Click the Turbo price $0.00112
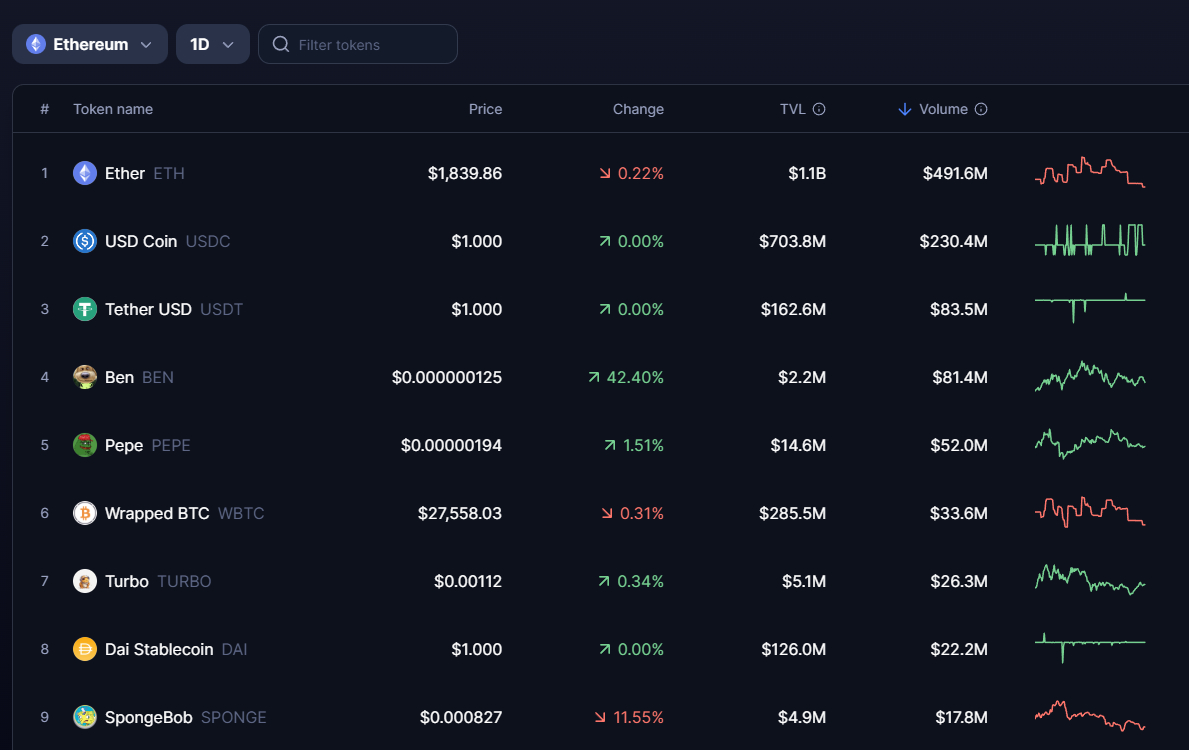The image size is (1189, 750). [468, 581]
